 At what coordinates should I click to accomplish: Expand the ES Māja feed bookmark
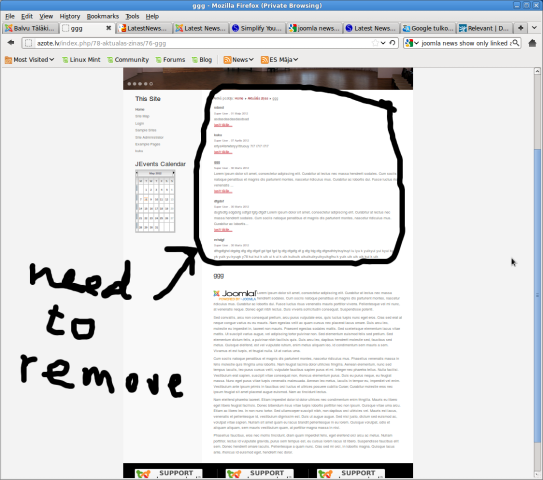[x=279, y=60]
